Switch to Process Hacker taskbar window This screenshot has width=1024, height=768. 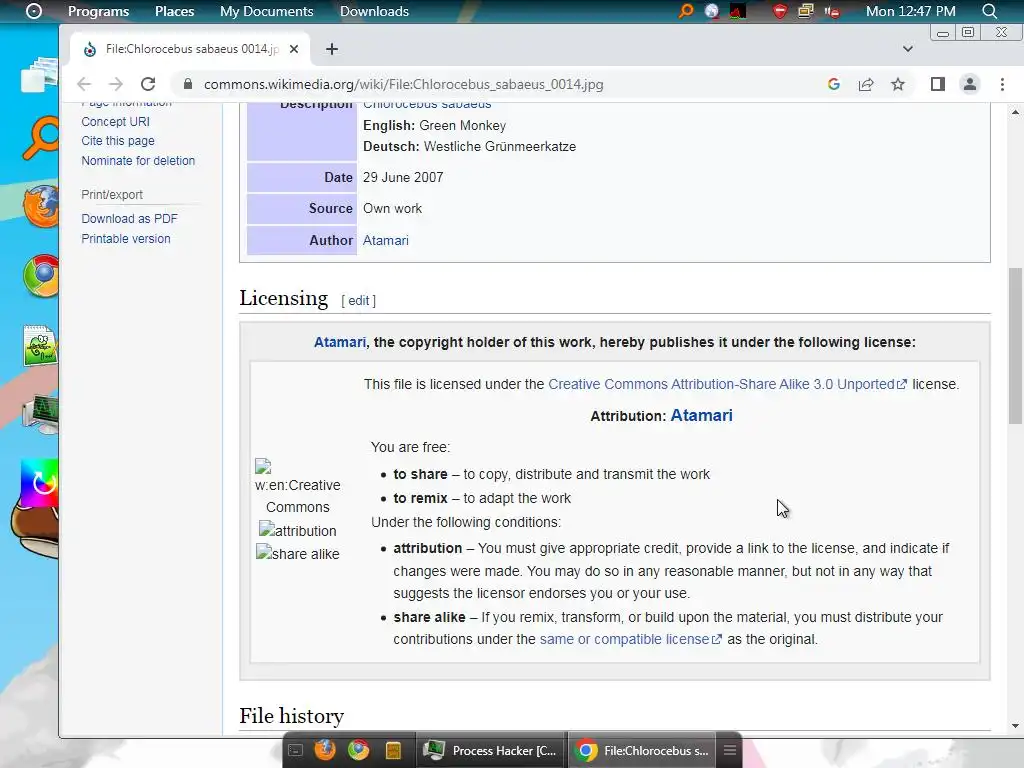pos(490,750)
